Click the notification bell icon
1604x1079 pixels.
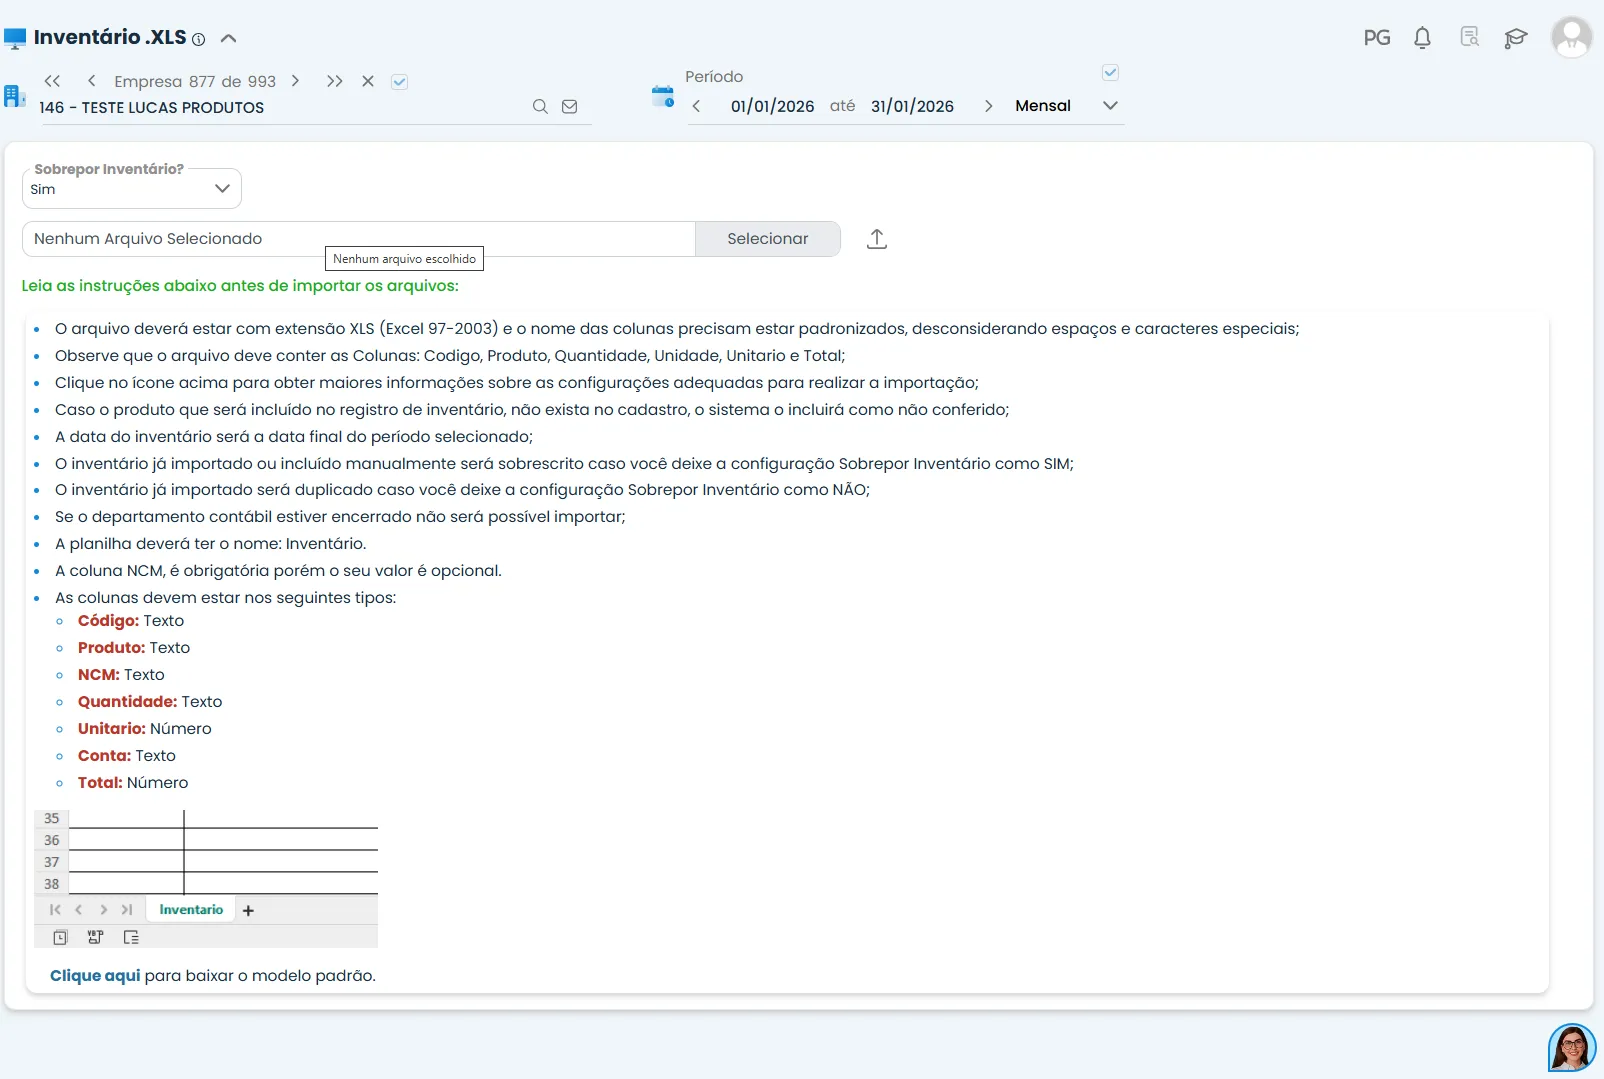(1422, 38)
